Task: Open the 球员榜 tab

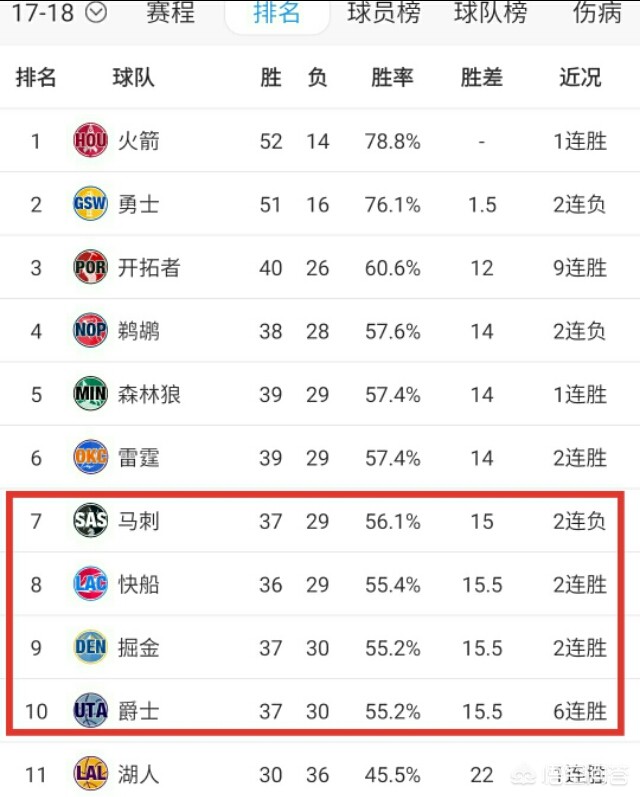Action: tap(384, 13)
